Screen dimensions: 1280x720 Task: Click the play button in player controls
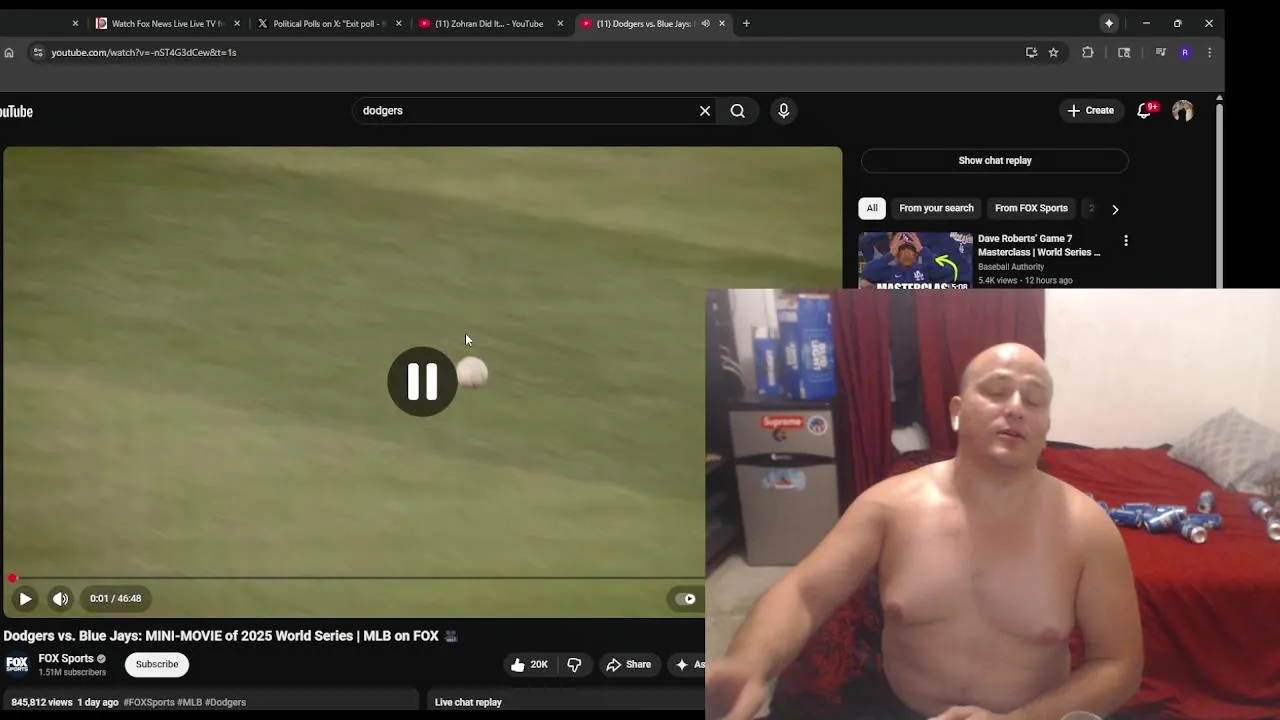(x=25, y=599)
